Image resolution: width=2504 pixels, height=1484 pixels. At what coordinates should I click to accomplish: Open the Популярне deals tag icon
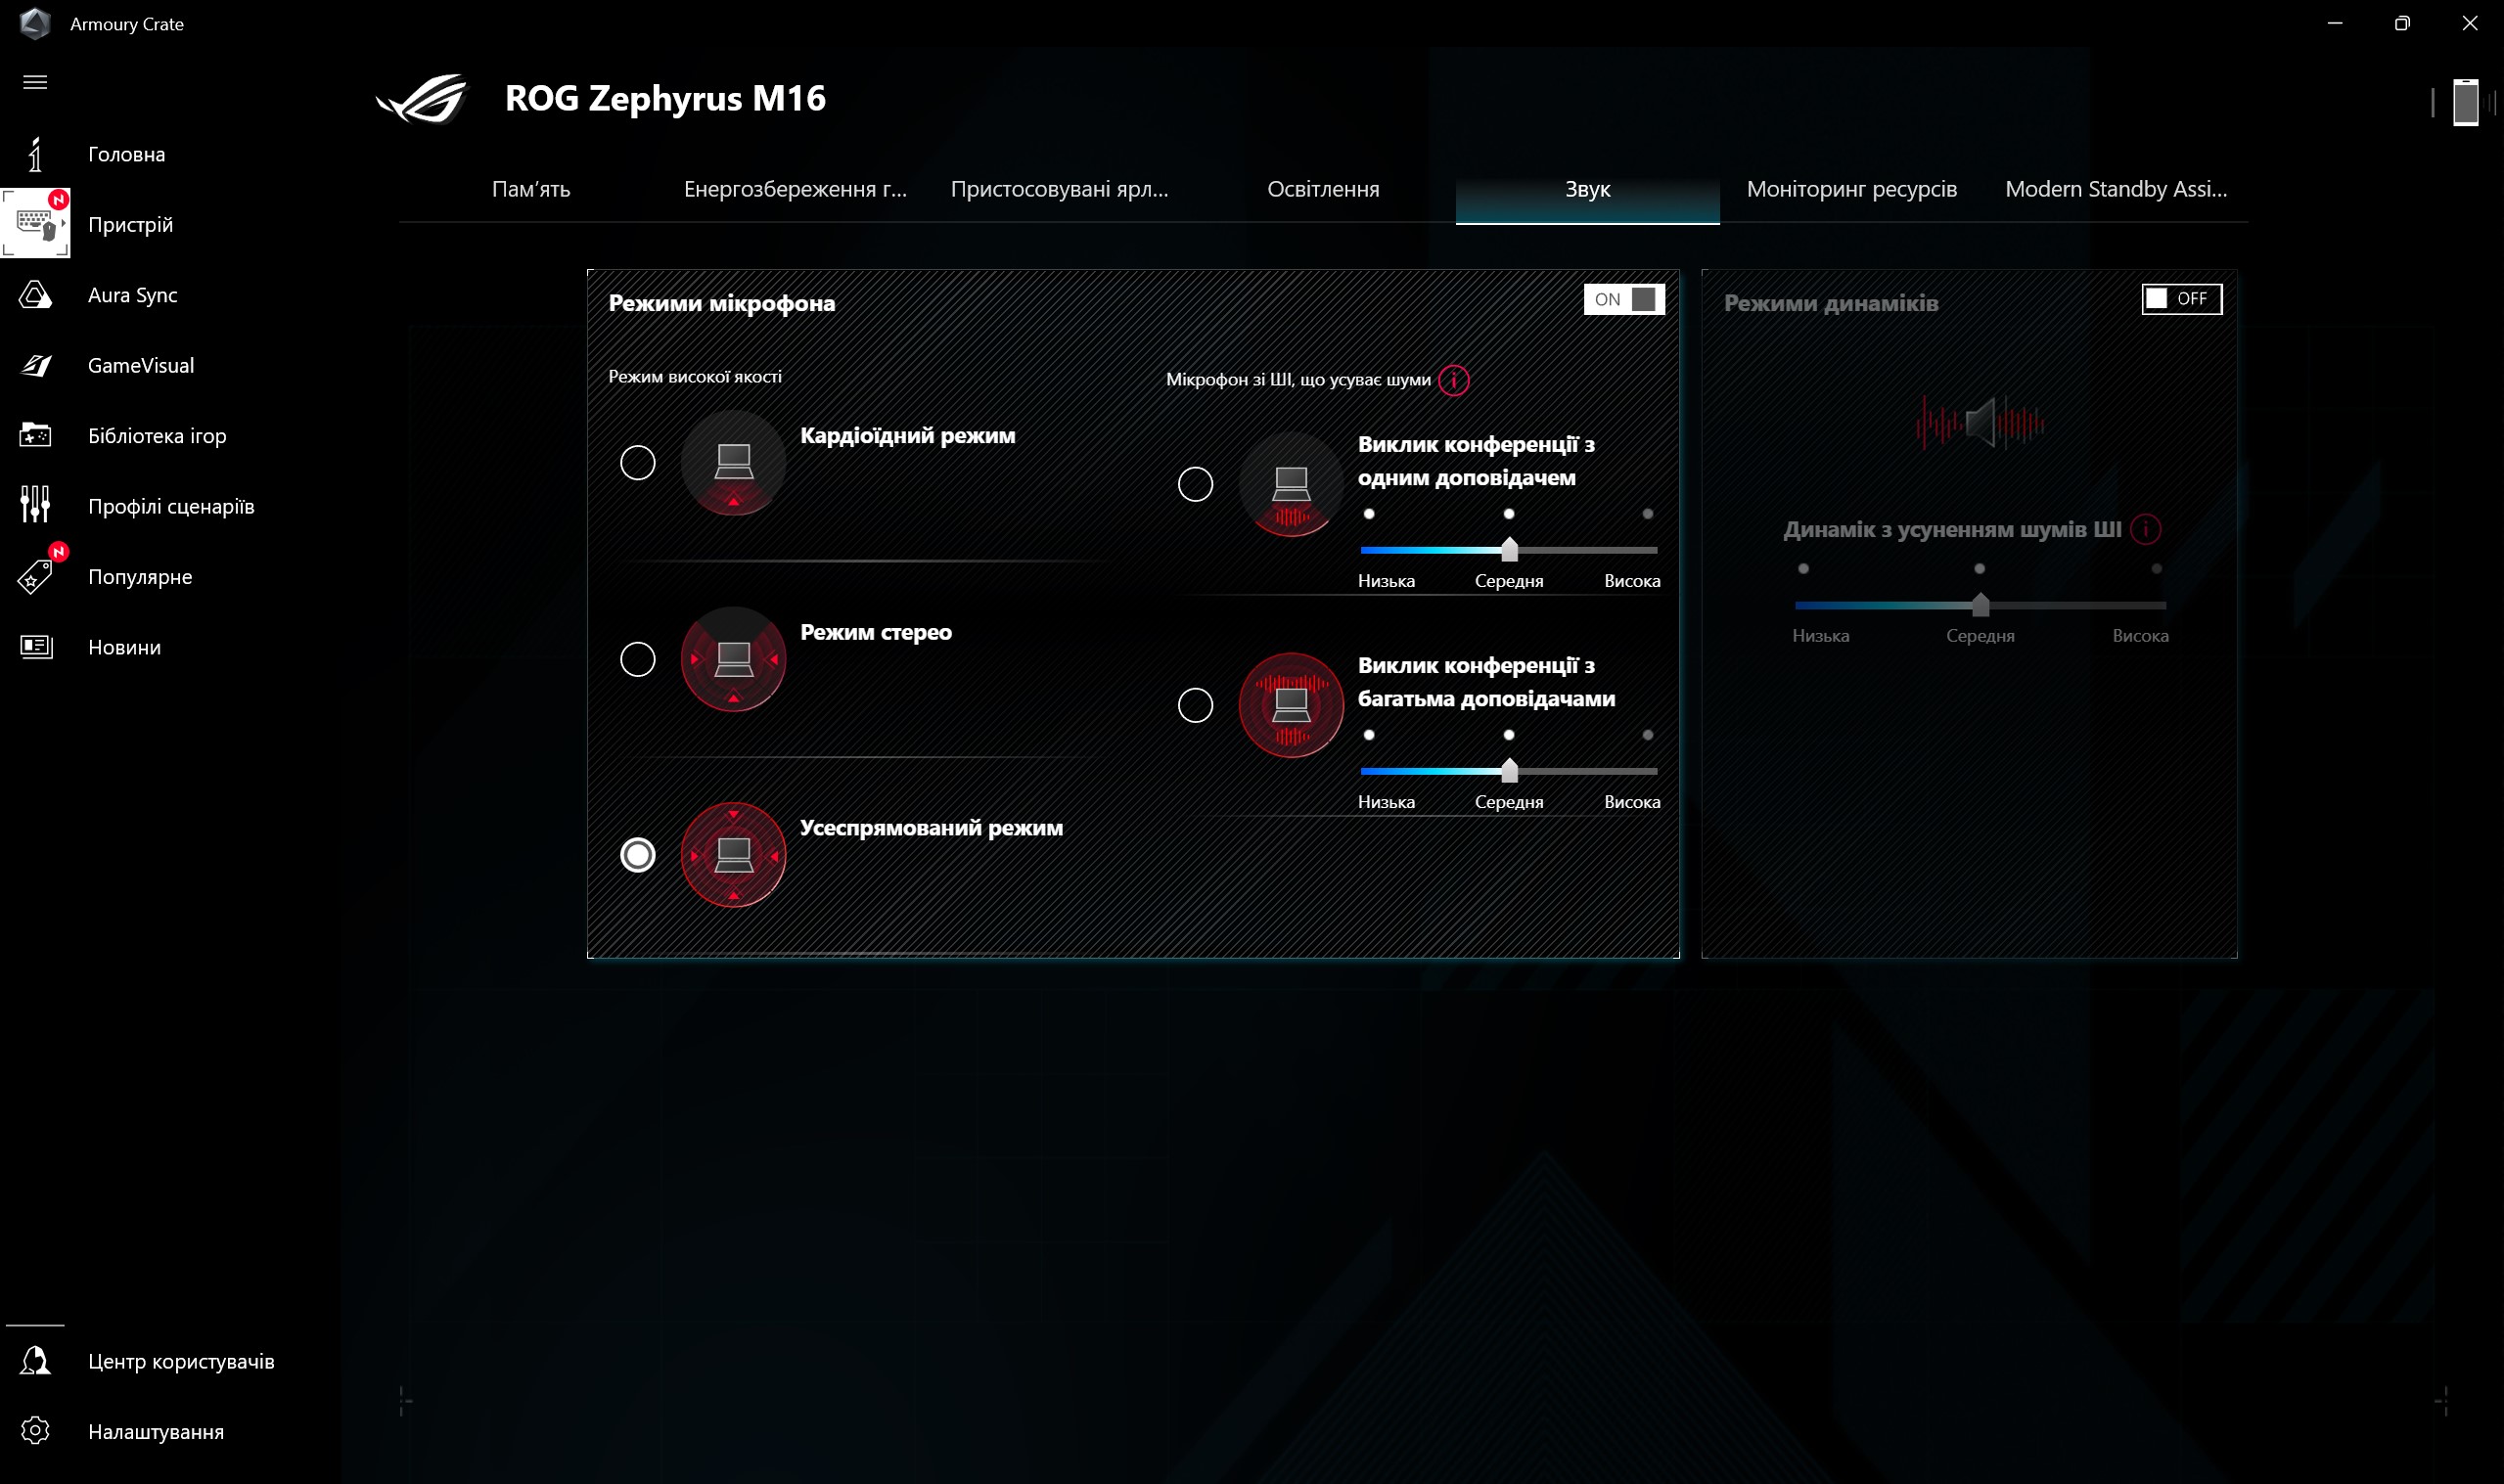[x=35, y=577]
